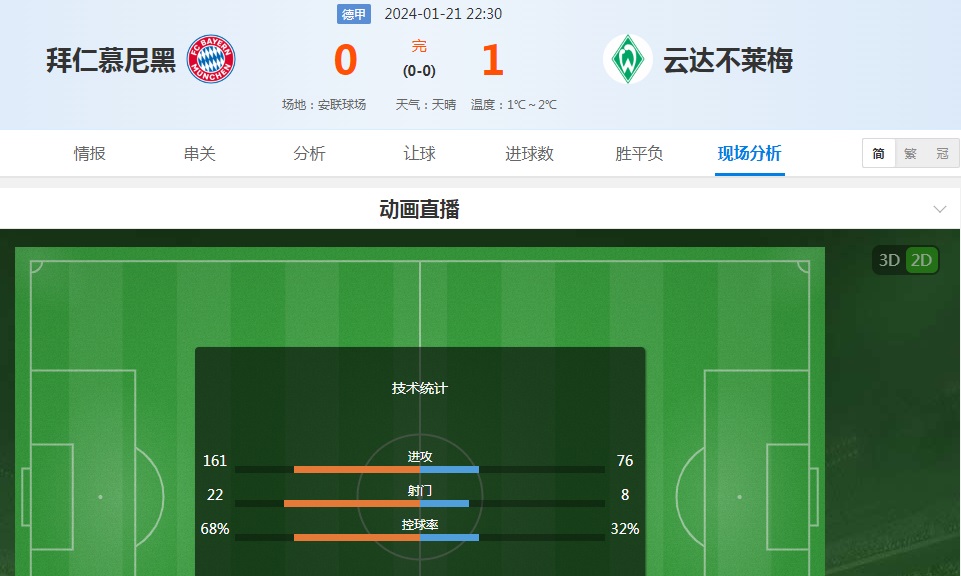This screenshot has height=576, width=961.
Task: Click the Werder Bremen team logo
Action: point(628,60)
